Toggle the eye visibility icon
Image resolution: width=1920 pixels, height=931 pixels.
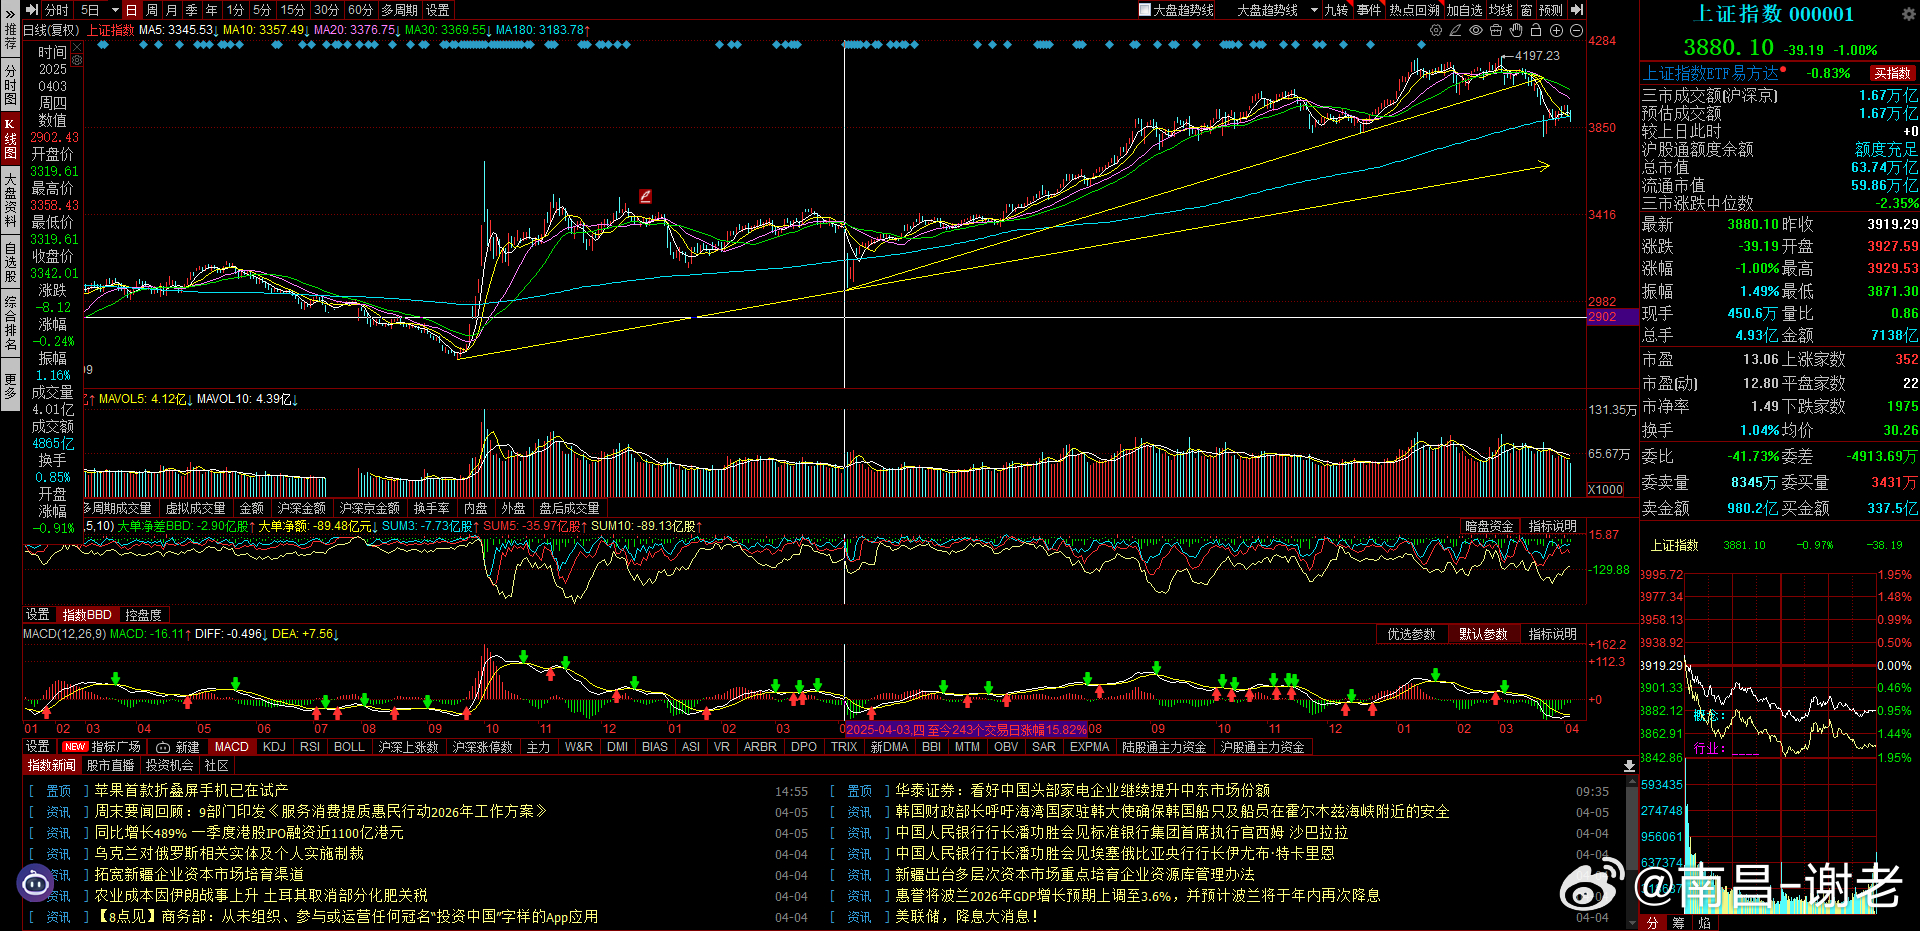tap(1476, 31)
